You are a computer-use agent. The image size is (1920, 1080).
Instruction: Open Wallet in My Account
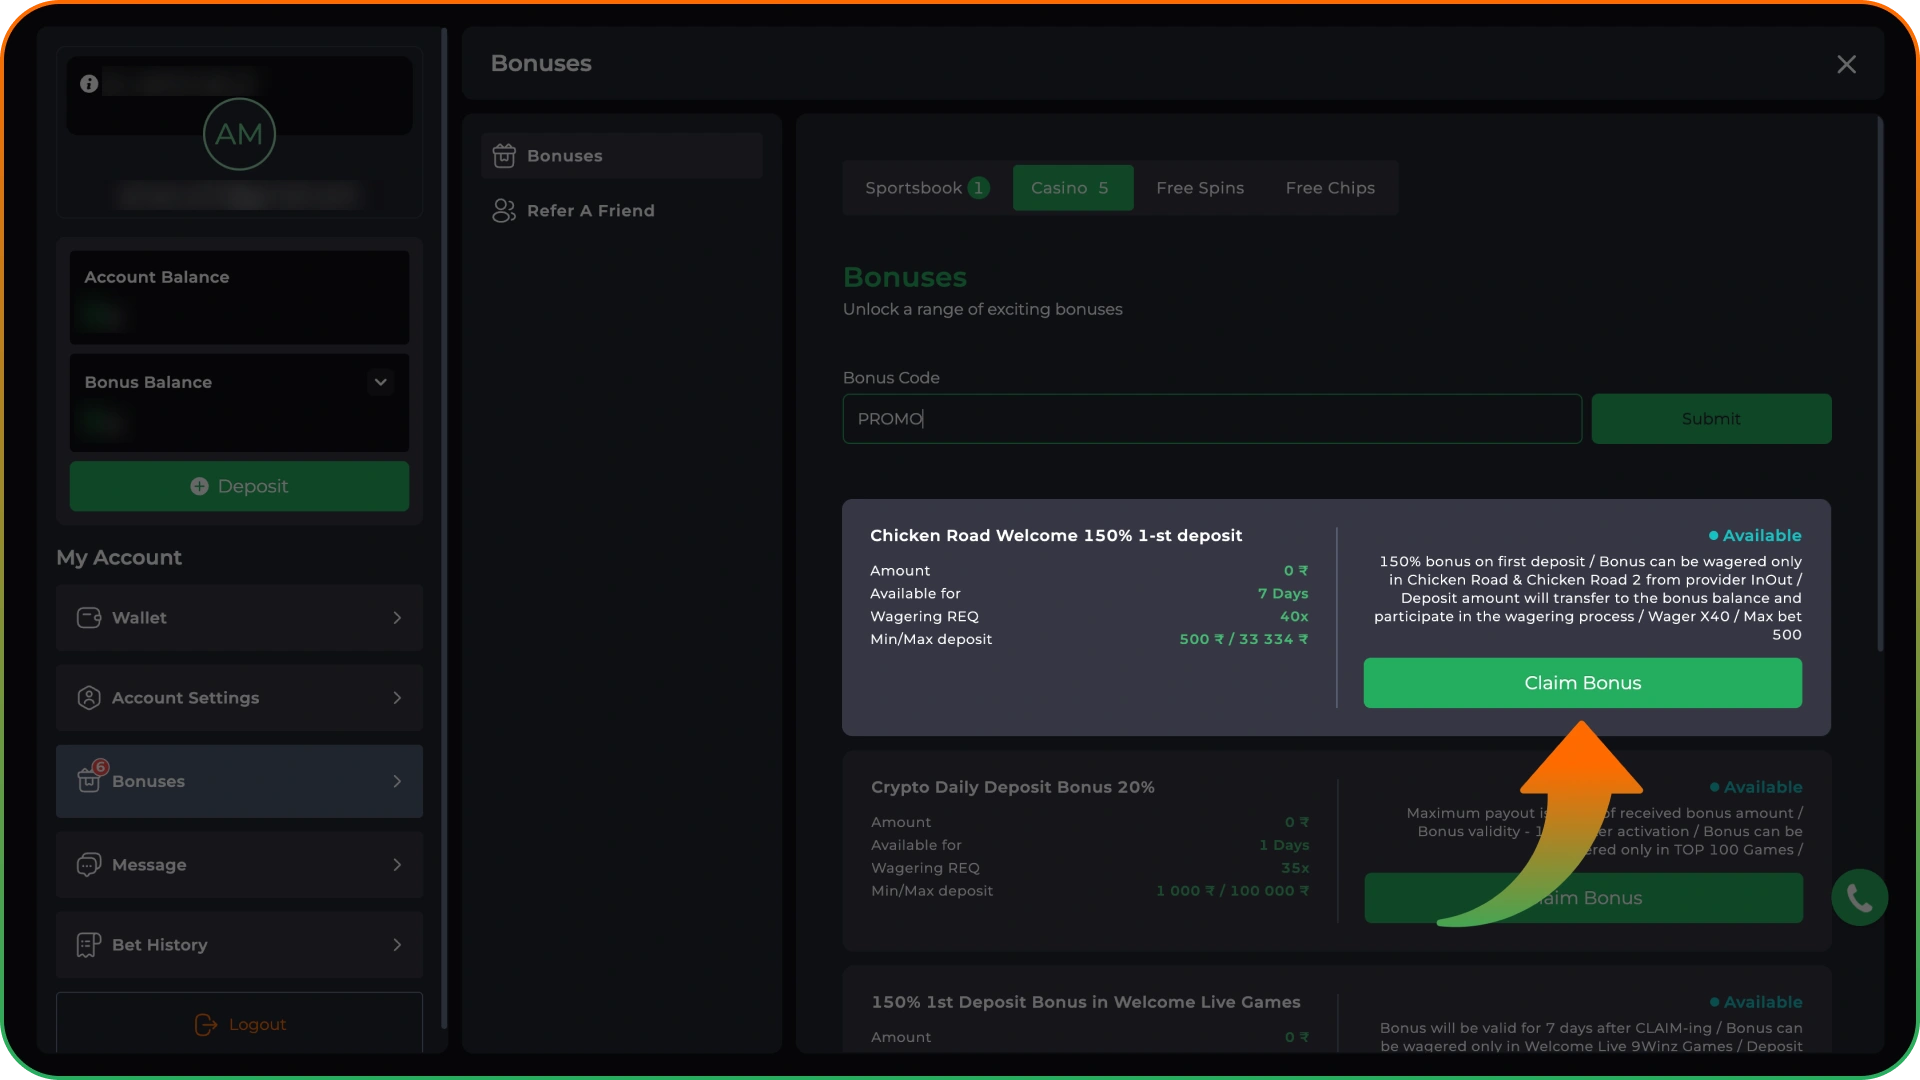click(x=239, y=618)
